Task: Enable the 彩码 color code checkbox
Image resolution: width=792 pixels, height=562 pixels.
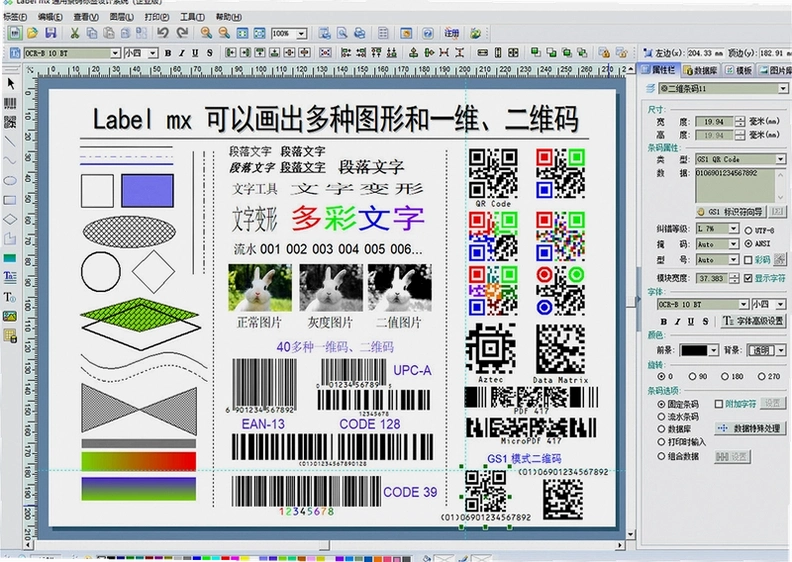Action: 749,260
